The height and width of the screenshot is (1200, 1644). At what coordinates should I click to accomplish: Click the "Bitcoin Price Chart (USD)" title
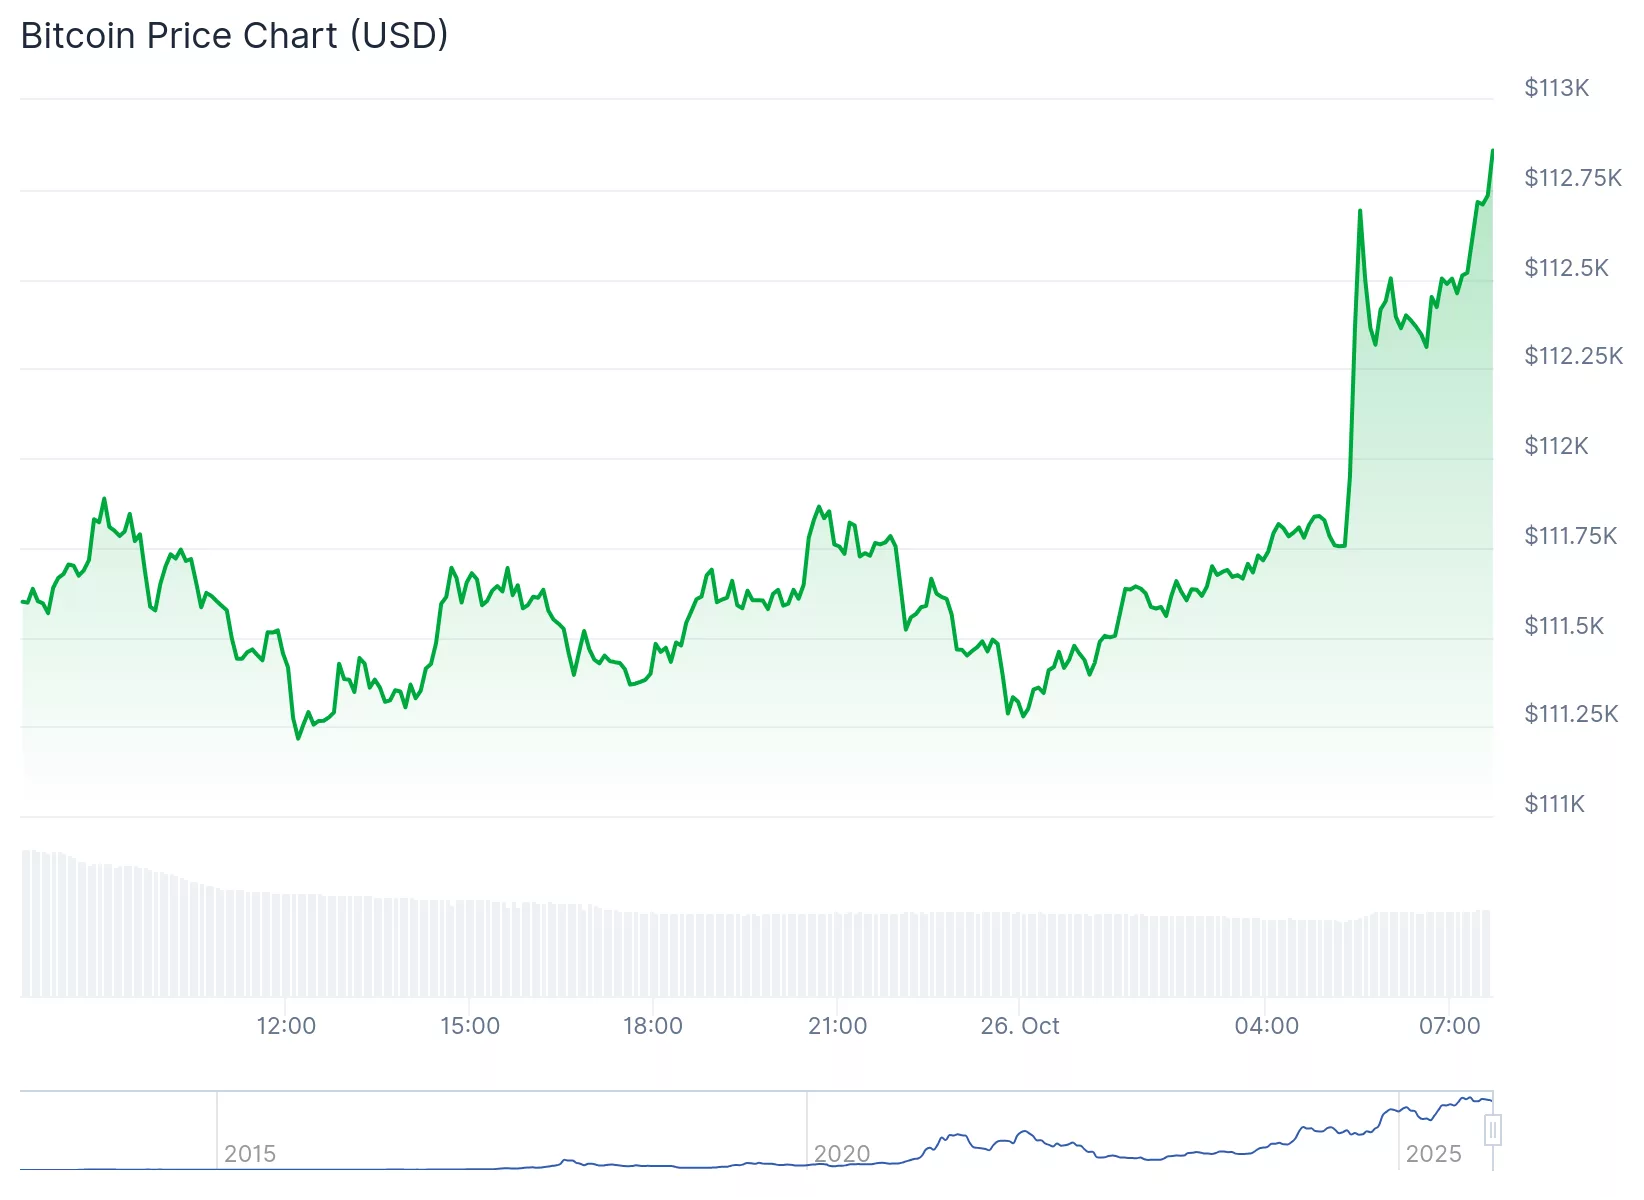(234, 36)
